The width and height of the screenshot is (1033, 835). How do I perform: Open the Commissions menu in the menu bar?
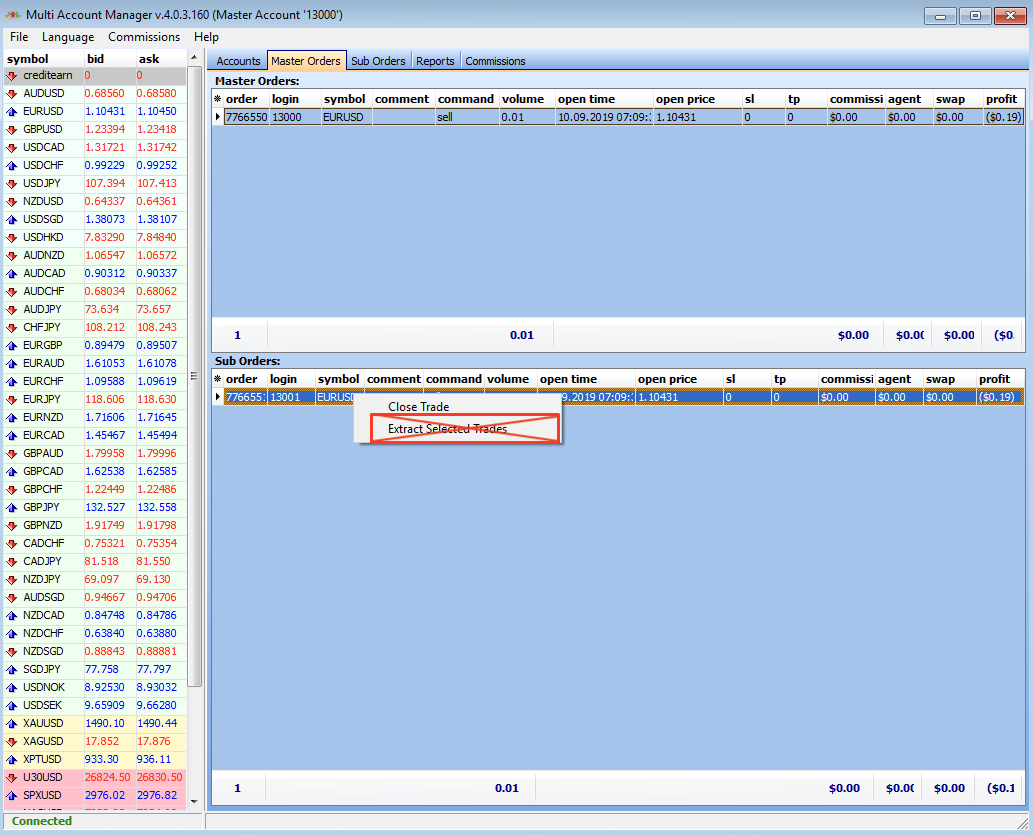point(144,37)
